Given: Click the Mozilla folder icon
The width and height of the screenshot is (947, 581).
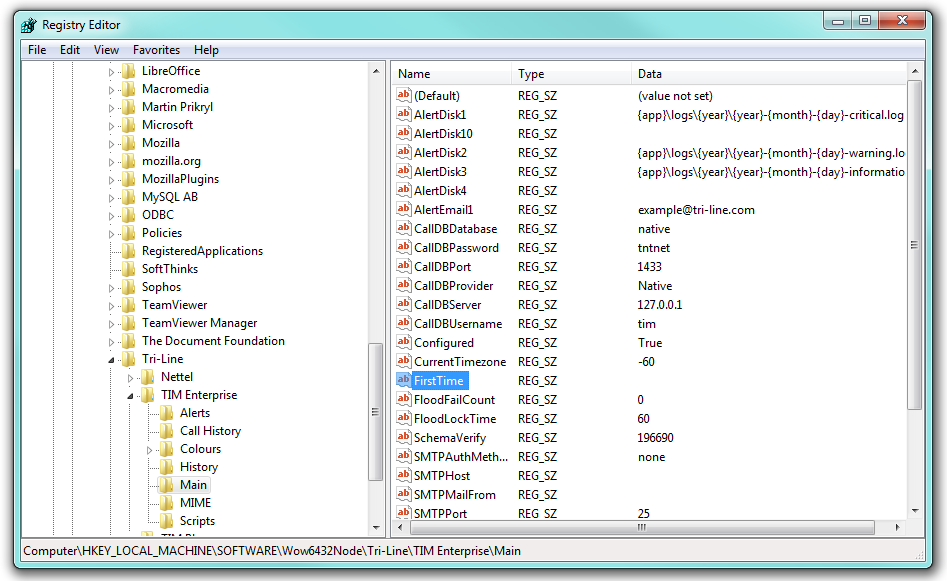Looking at the screenshot, I should (x=128, y=143).
